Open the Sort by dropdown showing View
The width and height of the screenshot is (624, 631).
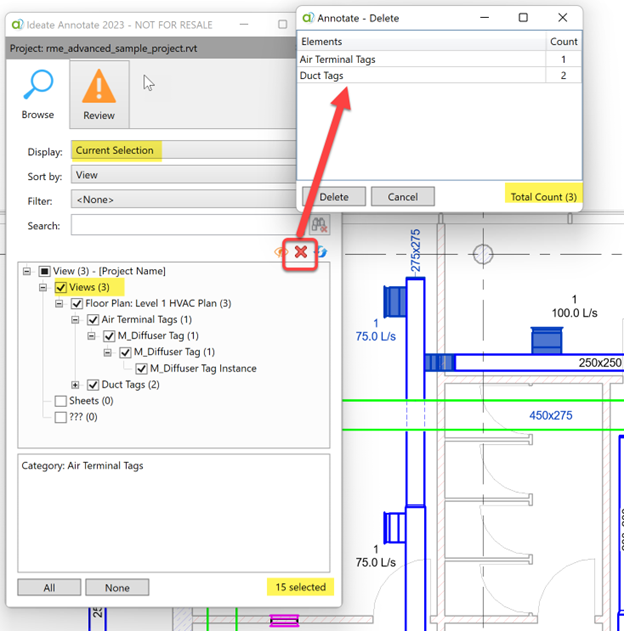[x=183, y=175]
